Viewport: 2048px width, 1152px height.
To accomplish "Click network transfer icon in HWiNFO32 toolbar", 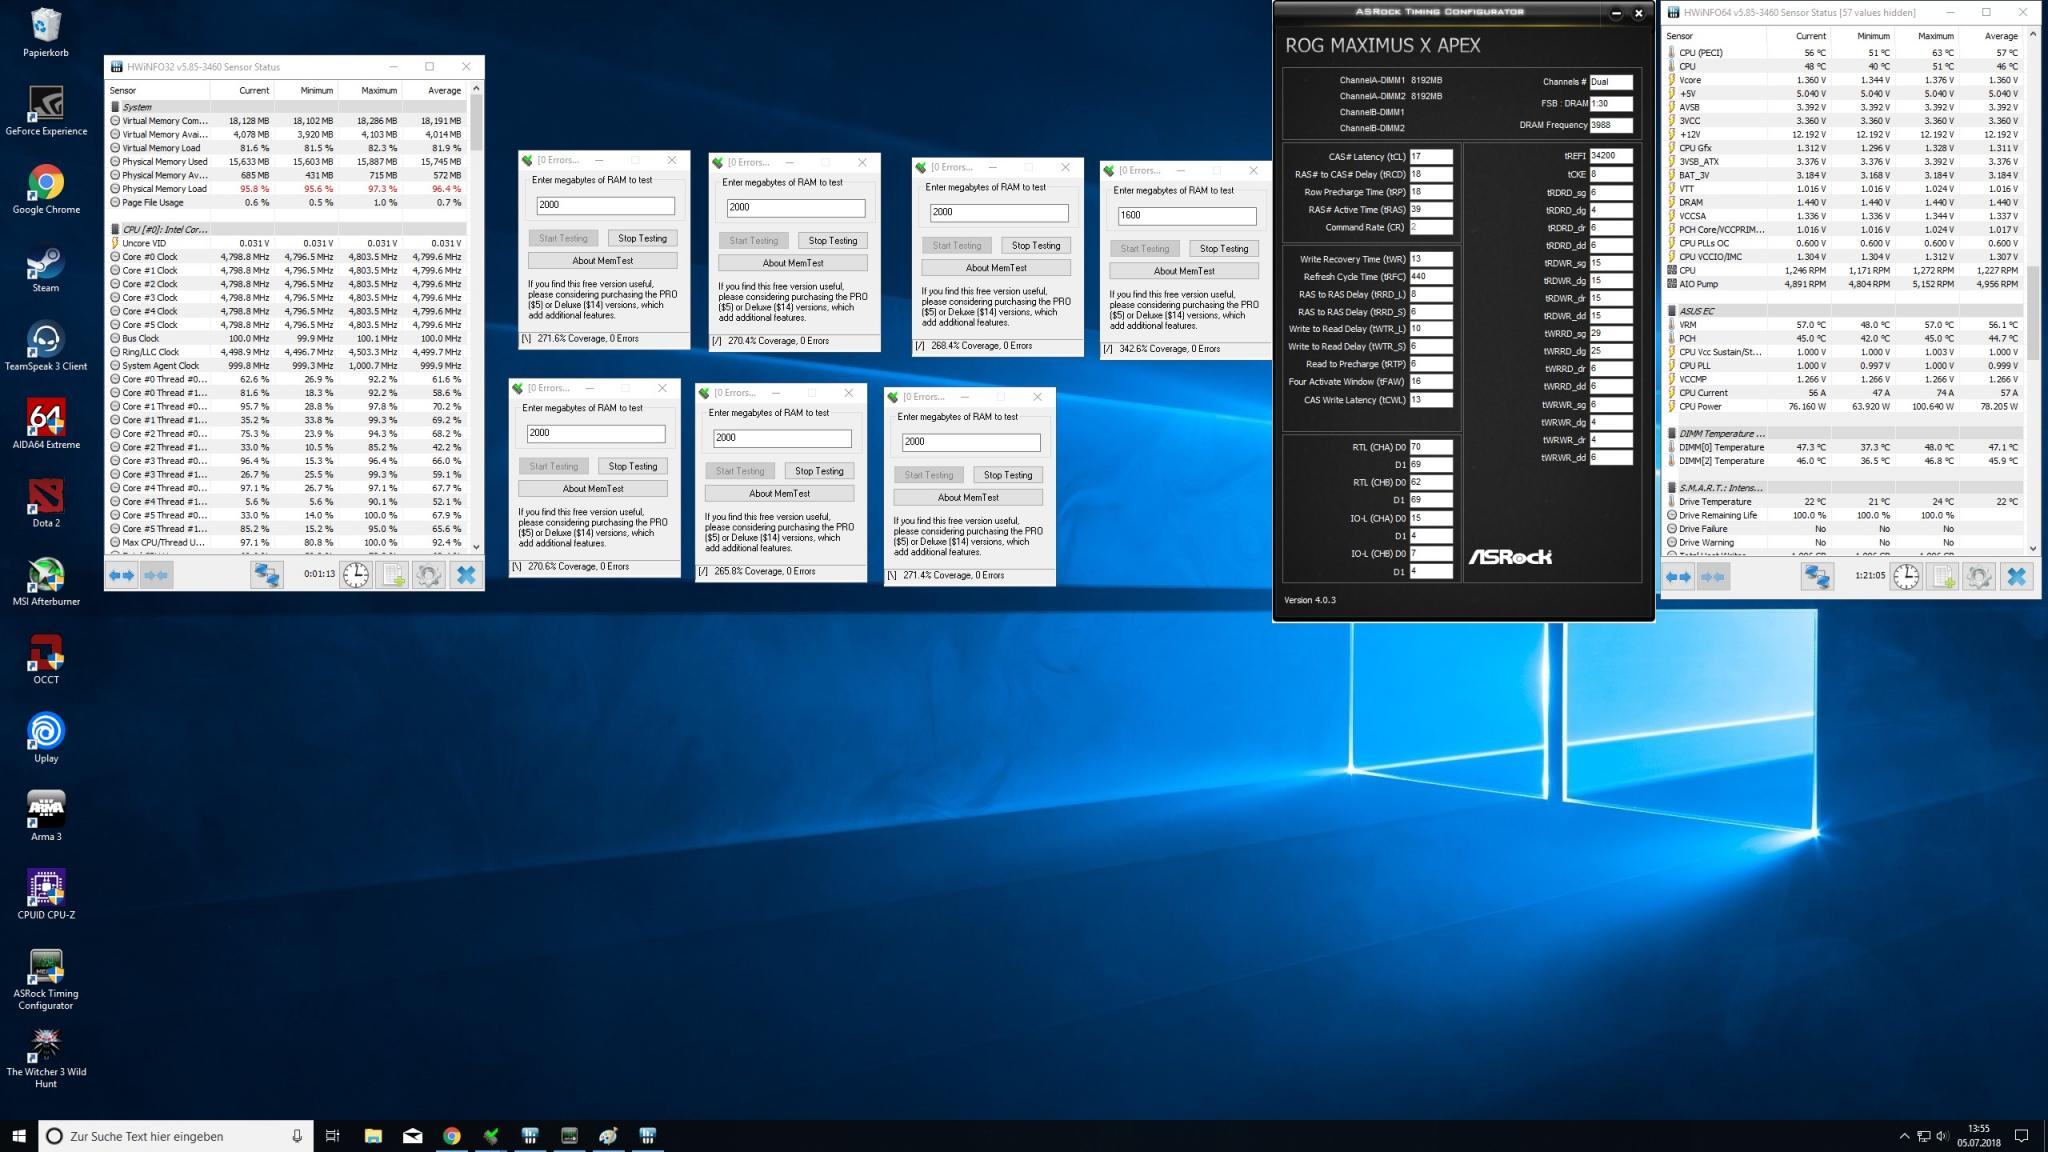I will coord(267,575).
